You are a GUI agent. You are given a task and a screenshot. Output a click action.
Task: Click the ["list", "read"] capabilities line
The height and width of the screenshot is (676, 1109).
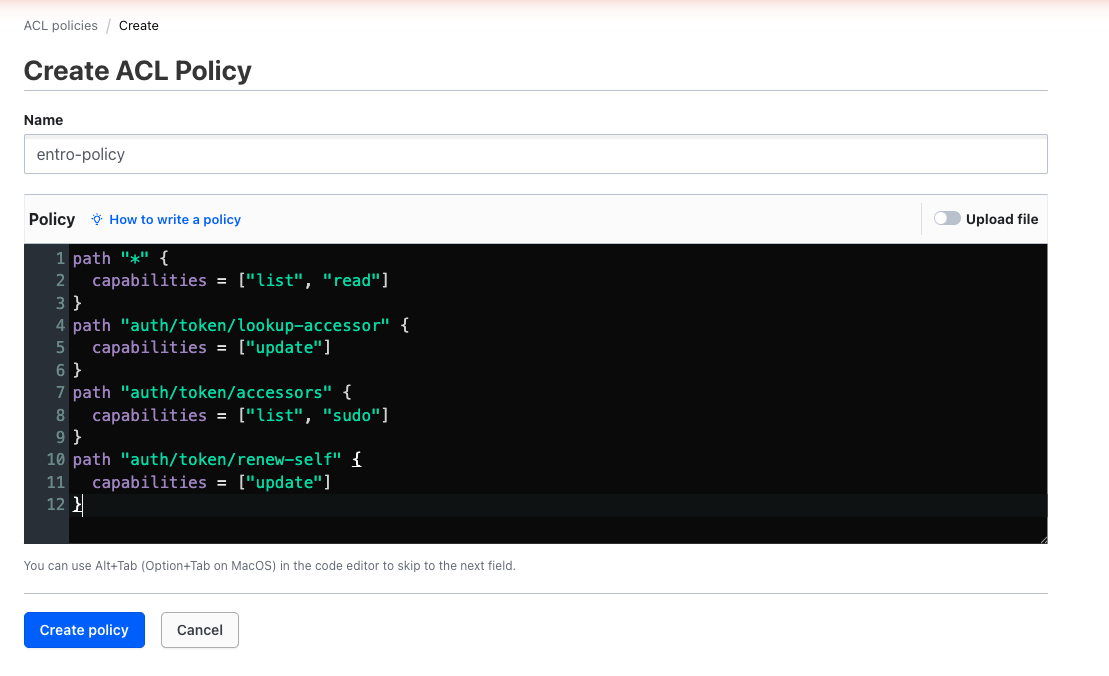pos(240,281)
